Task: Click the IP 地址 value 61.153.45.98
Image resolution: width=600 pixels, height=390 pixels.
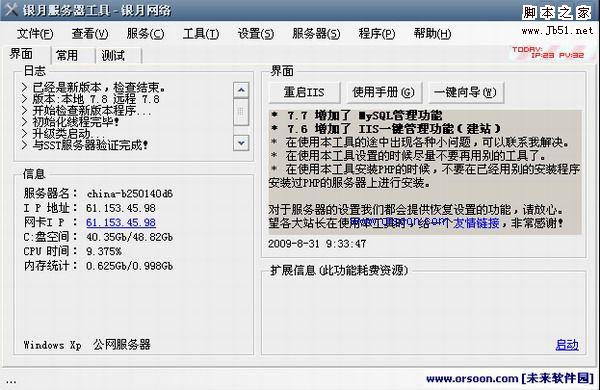Action: (x=121, y=208)
